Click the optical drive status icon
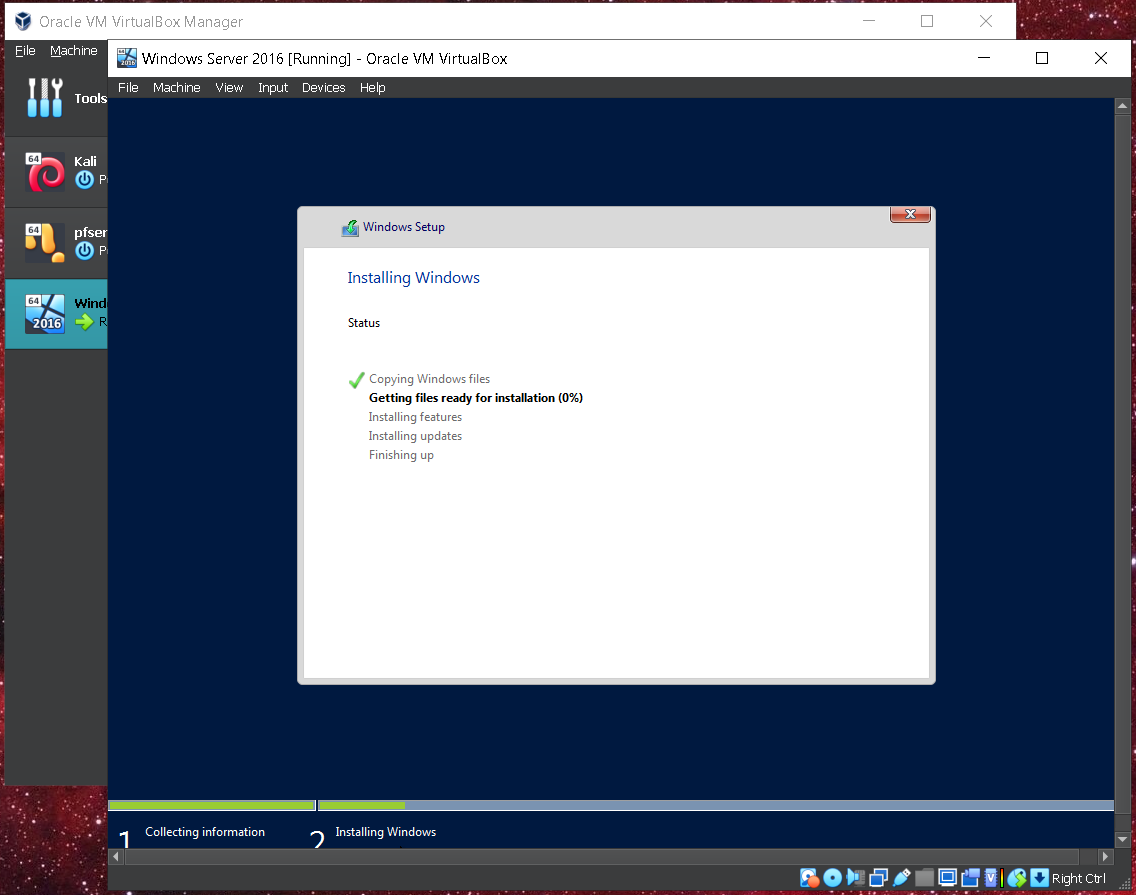The image size is (1136, 895). pyautogui.click(x=832, y=878)
